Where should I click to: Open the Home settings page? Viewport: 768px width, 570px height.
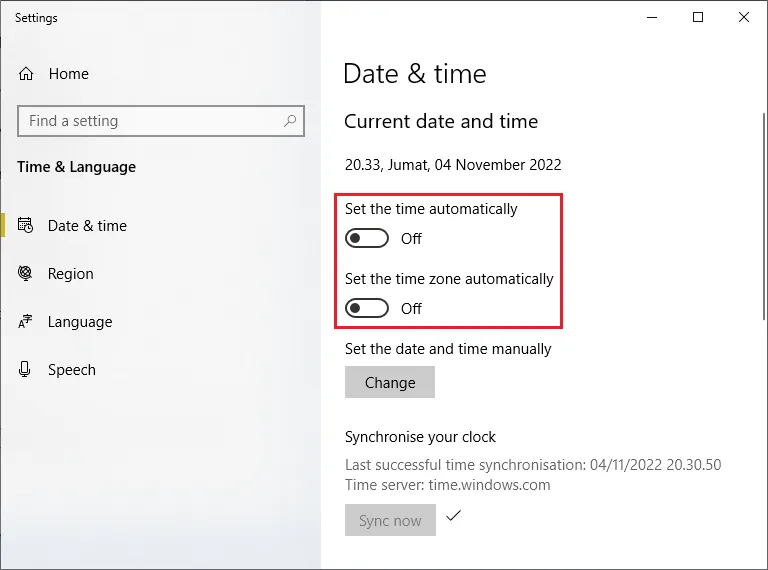coord(69,74)
